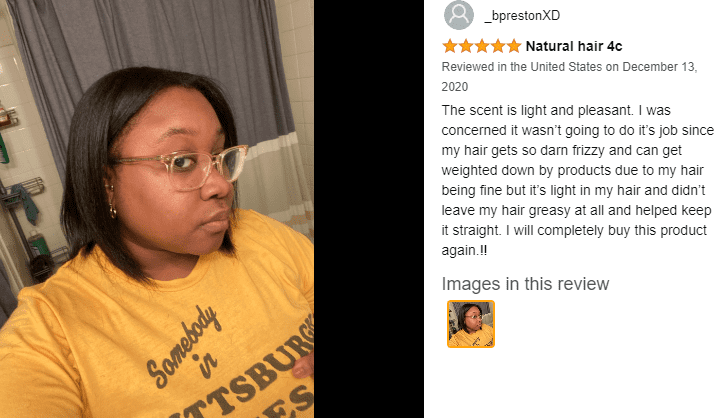717x418 pixels.
Task: Open the "Natural hair 4c" review title
Action: [x=574, y=46]
